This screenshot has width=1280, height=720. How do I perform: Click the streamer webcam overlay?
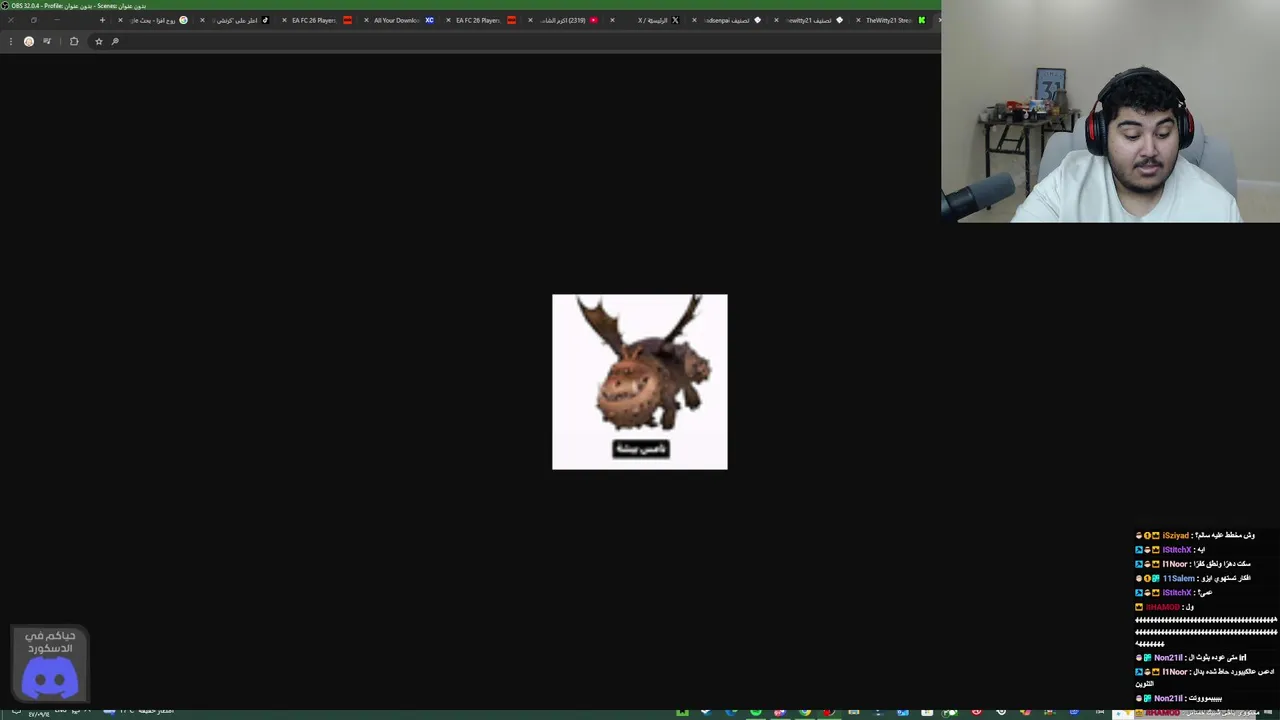pyautogui.click(x=1110, y=111)
